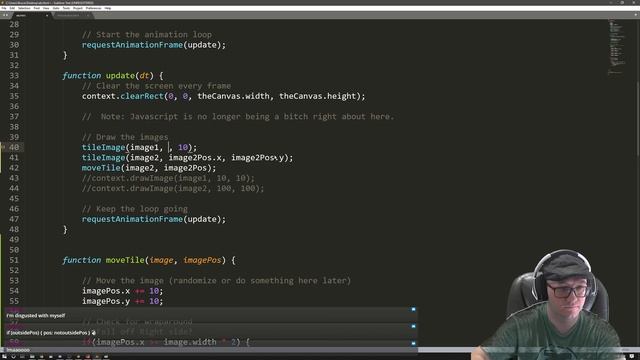Viewport: 640px width, 360px height.
Task: Click 'moveTile(image2, image2Pos);' on line 42
Action: (x=149, y=168)
